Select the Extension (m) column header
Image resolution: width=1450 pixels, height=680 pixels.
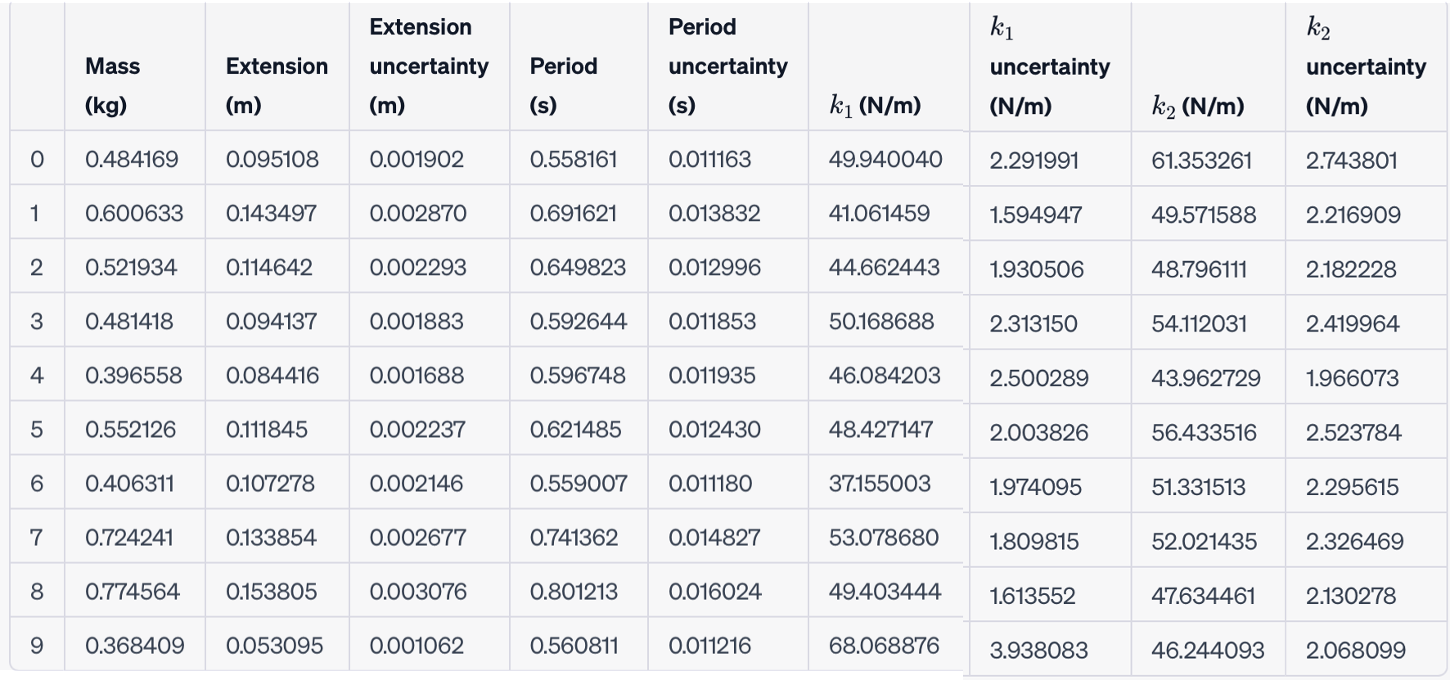click(277, 86)
